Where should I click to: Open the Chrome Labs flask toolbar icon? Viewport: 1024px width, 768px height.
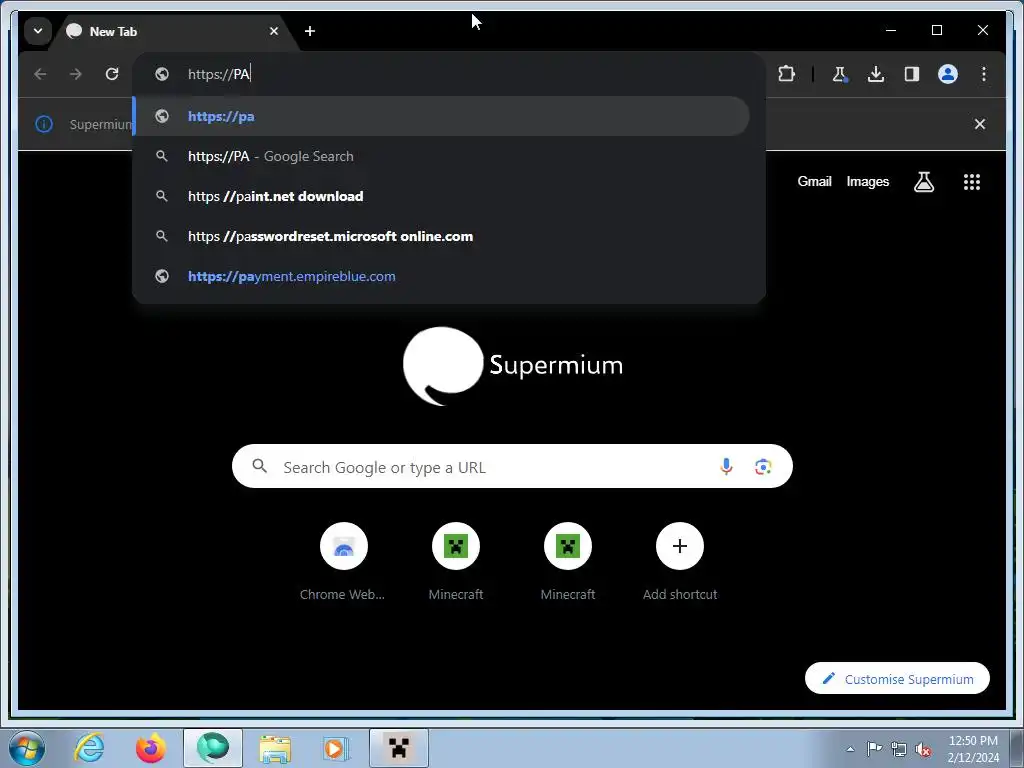click(840, 74)
